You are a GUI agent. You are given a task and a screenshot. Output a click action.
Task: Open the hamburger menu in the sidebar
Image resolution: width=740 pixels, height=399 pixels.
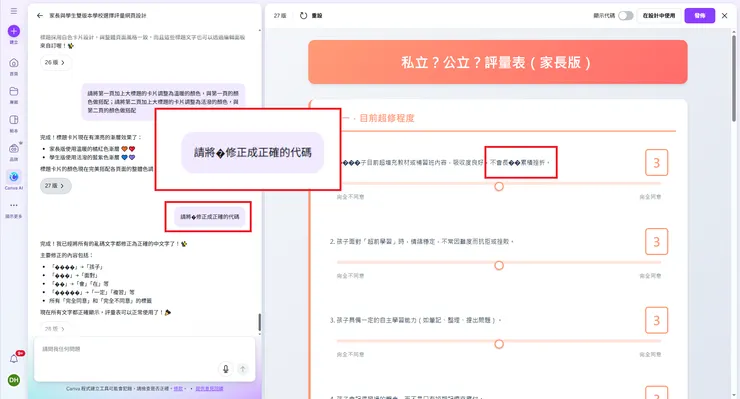[x=14, y=10]
